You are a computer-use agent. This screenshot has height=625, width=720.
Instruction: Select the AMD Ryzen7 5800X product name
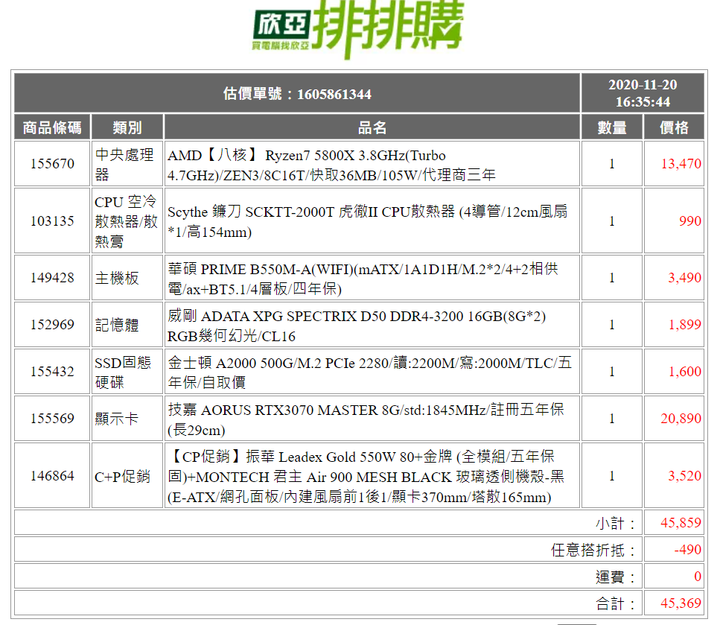click(x=331, y=165)
